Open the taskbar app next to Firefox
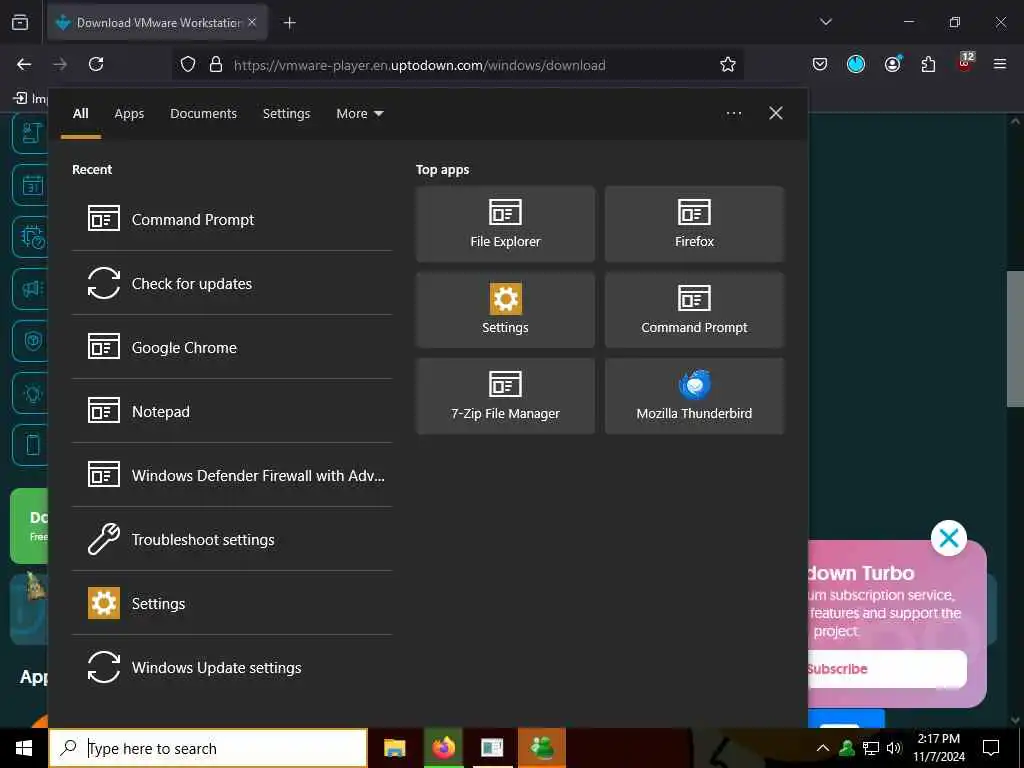 [x=492, y=748]
